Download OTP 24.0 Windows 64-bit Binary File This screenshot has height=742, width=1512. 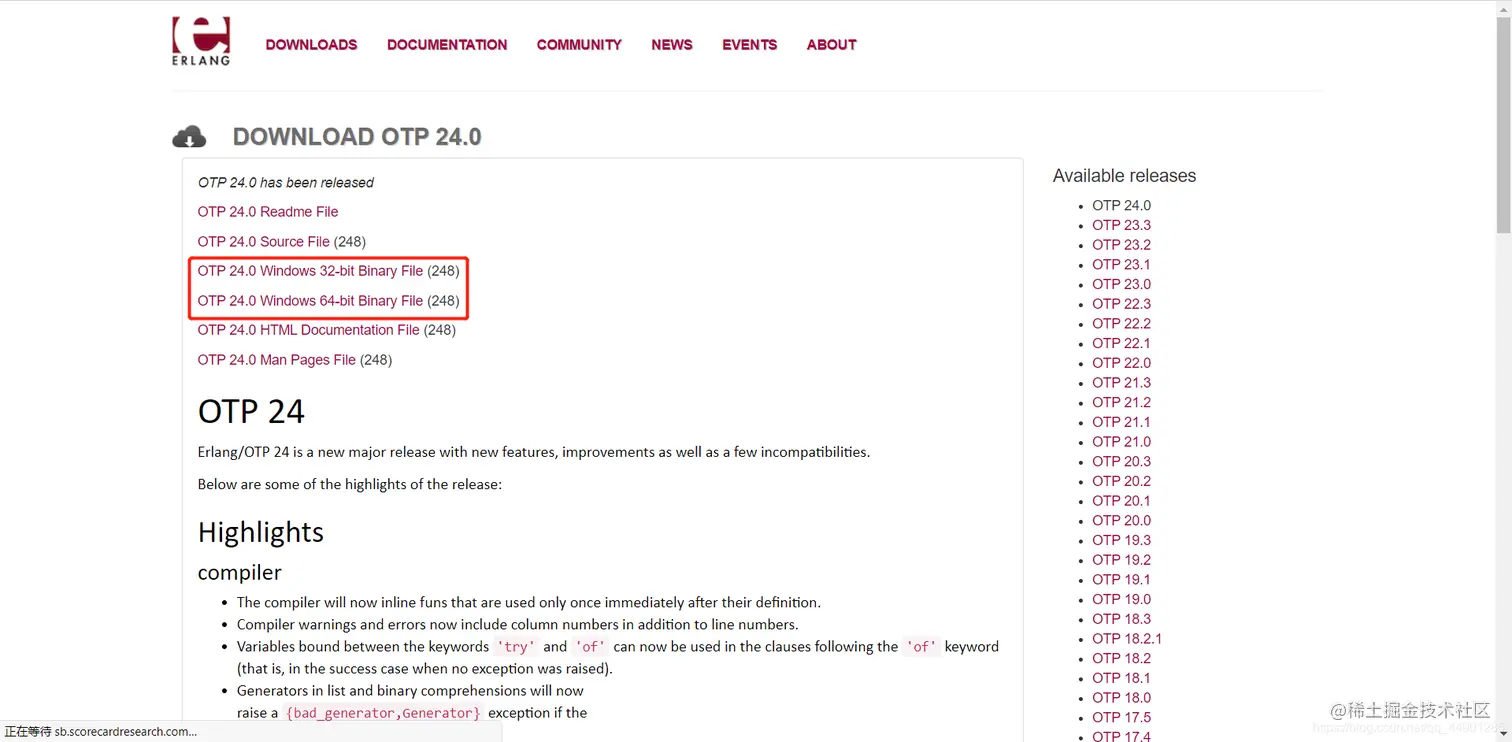point(310,301)
